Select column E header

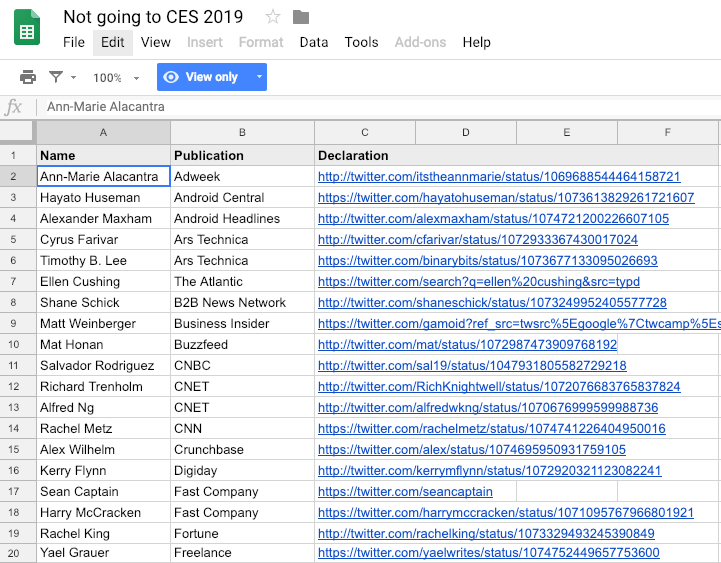[x=566, y=132]
